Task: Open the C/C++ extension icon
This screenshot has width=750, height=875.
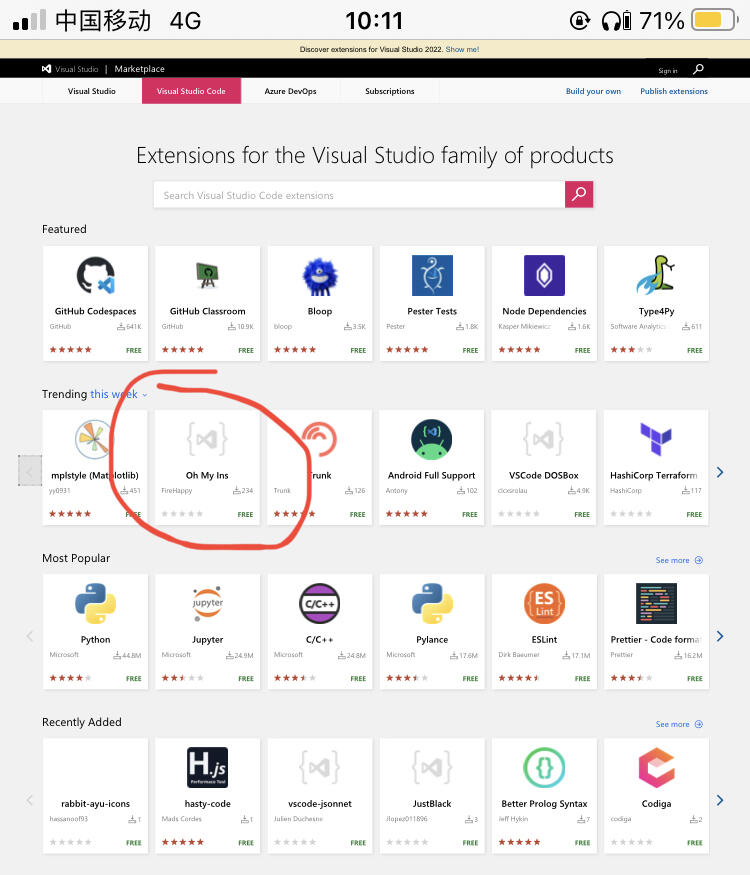Action: coord(320,603)
